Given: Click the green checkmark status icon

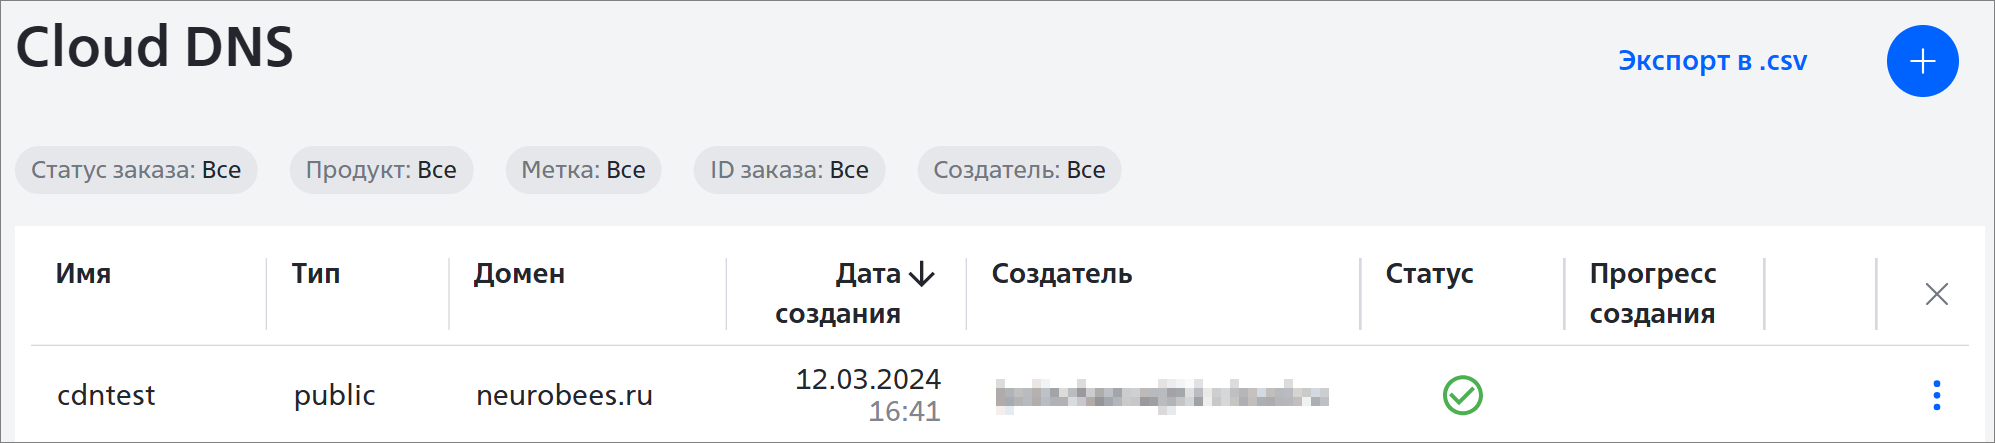Looking at the screenshot, I should click(x=1463, y=395).
